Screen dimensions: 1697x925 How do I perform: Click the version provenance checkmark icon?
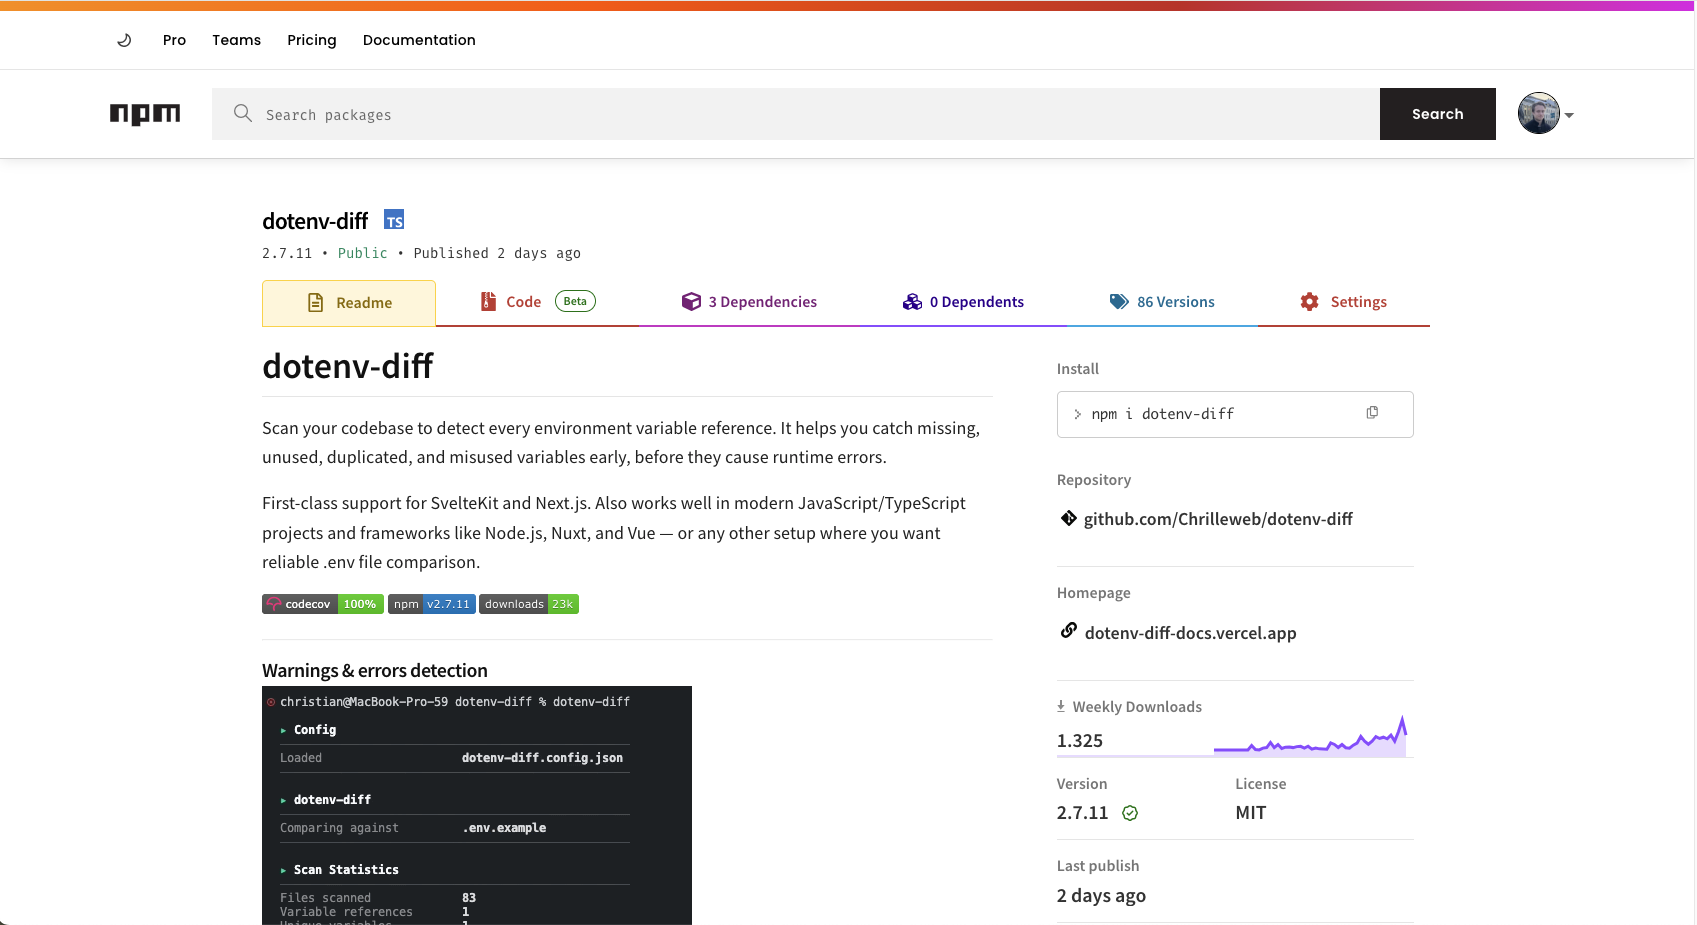(x=1130, y=813)
